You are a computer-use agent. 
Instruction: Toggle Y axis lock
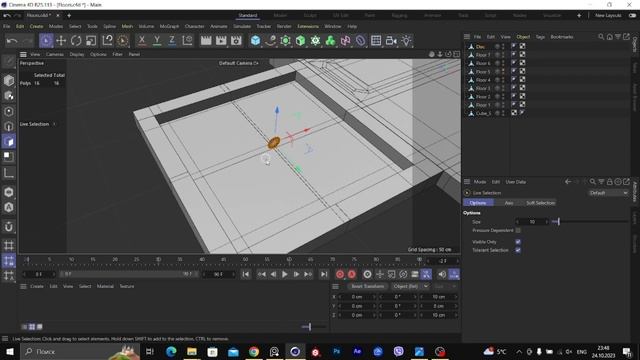(x=157, y=40)
